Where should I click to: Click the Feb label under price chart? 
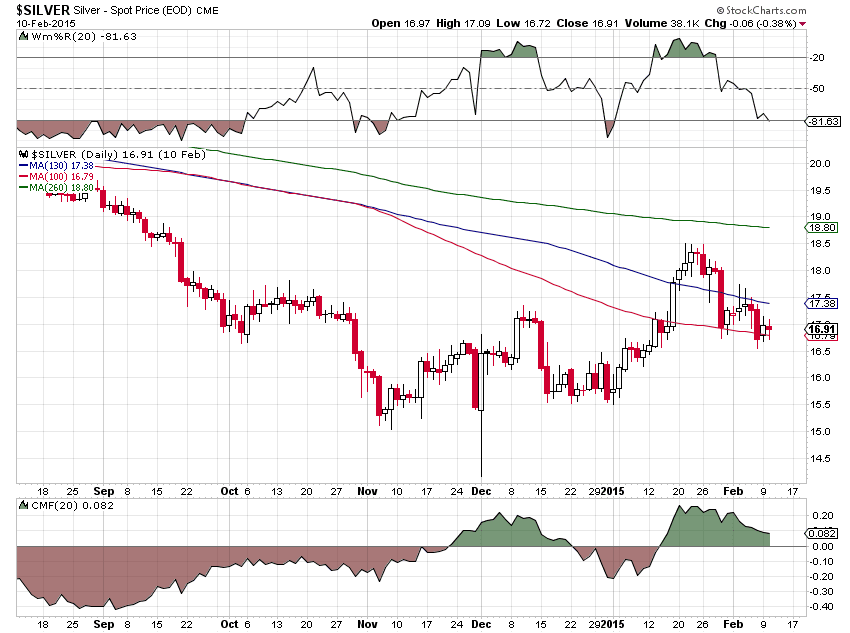coord(733,491)
